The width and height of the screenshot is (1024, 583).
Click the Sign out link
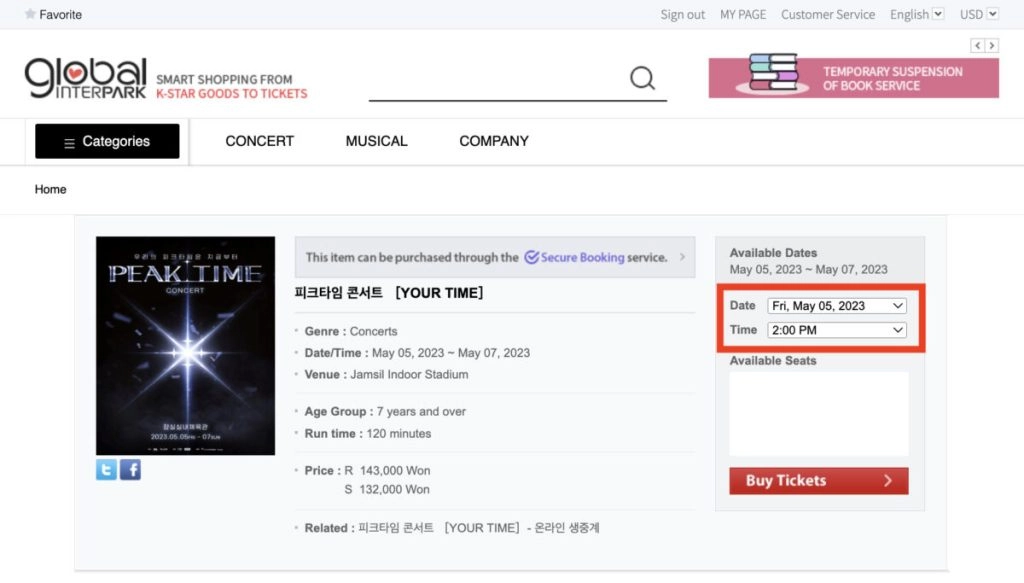[x=682, y=14]
